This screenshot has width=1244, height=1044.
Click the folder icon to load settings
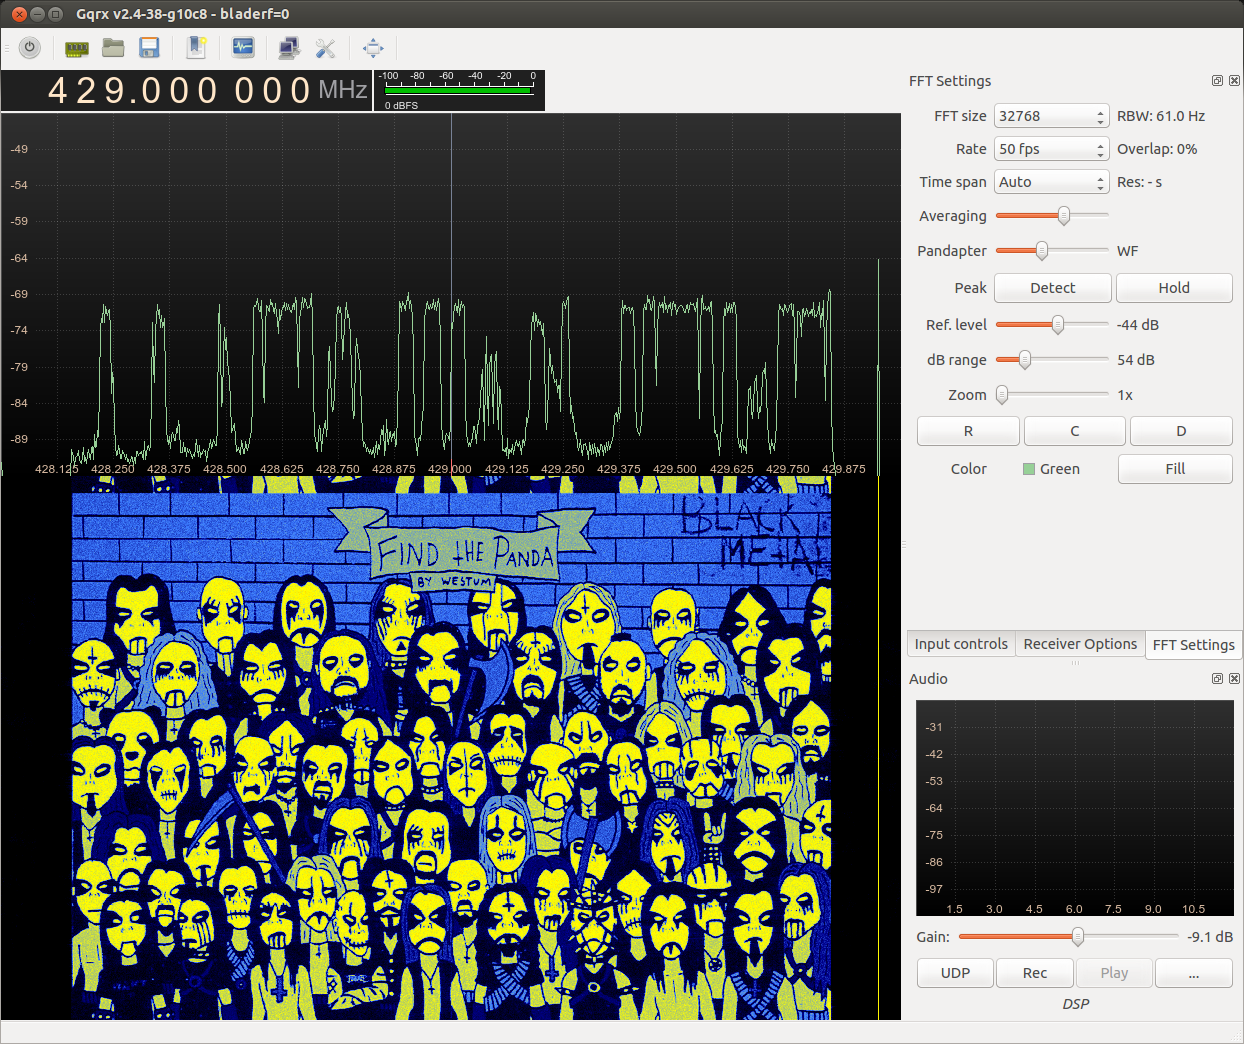[113, 47]
